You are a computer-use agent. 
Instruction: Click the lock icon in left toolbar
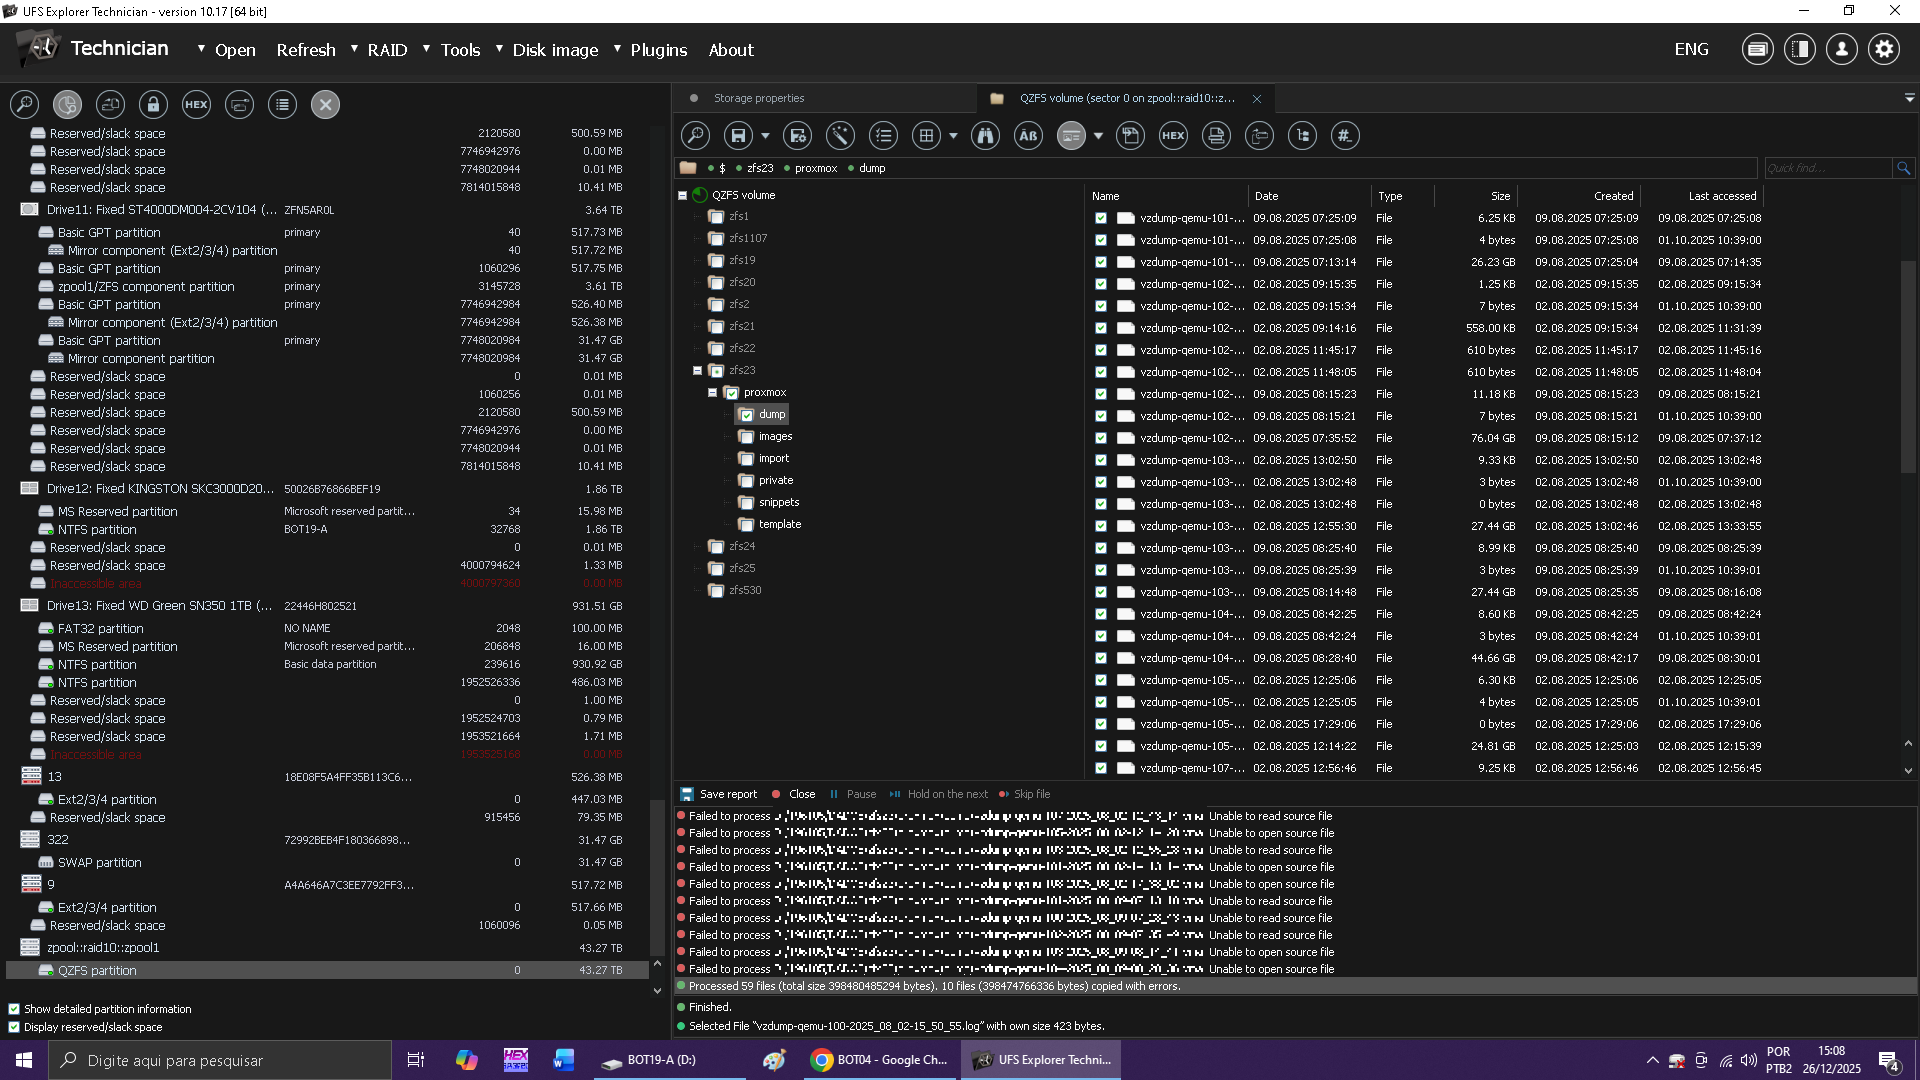pos(153,105)
